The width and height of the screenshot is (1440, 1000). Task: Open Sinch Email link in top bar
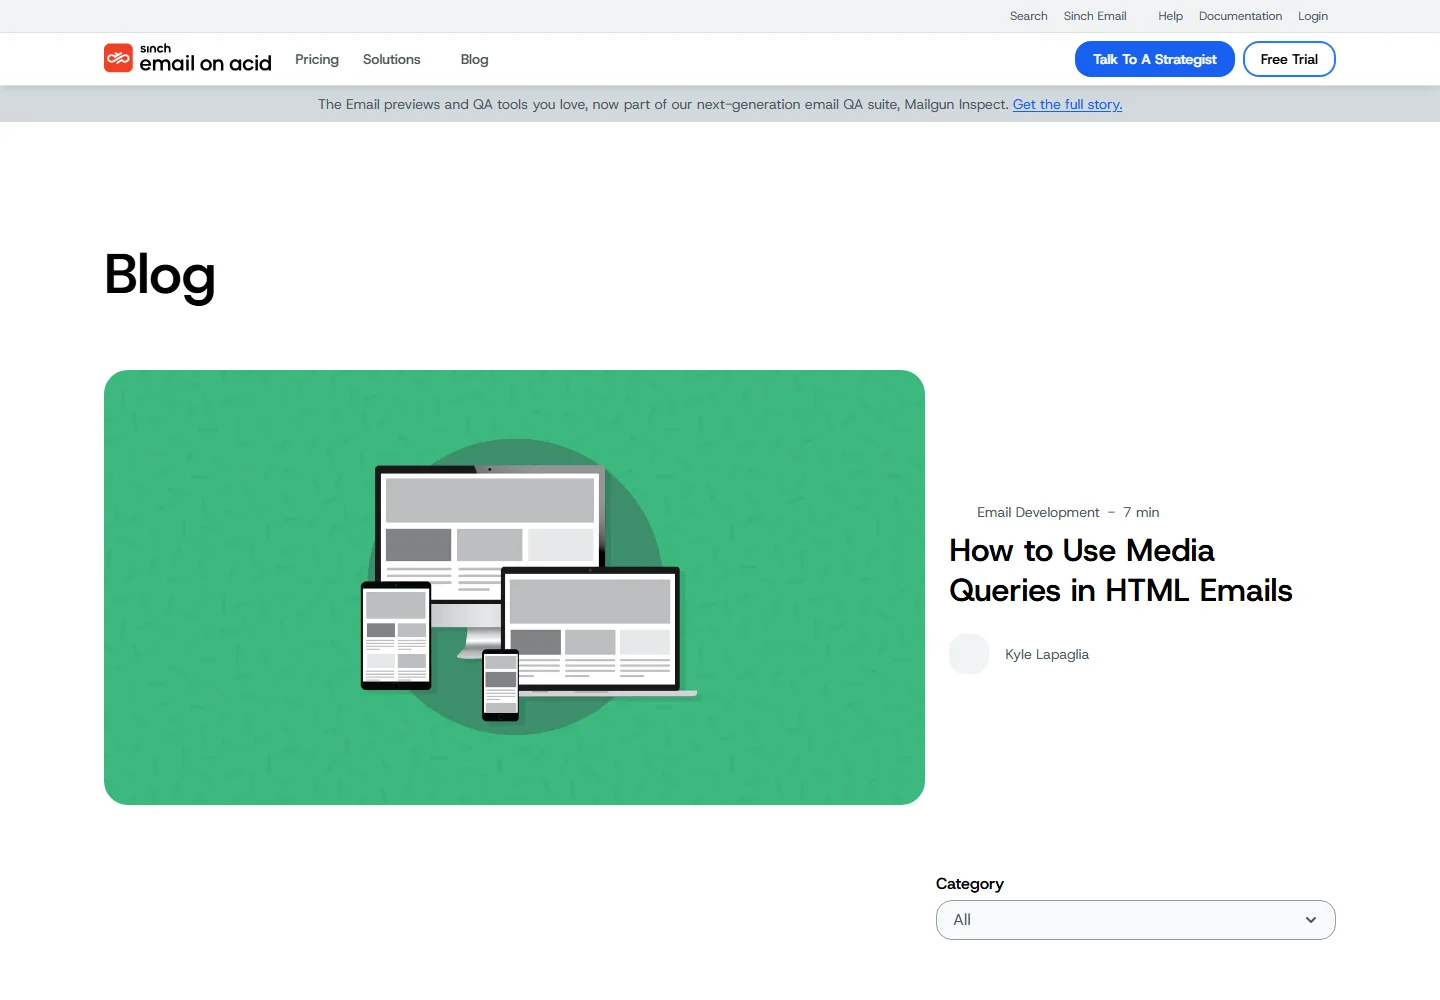coord(1095,16)
